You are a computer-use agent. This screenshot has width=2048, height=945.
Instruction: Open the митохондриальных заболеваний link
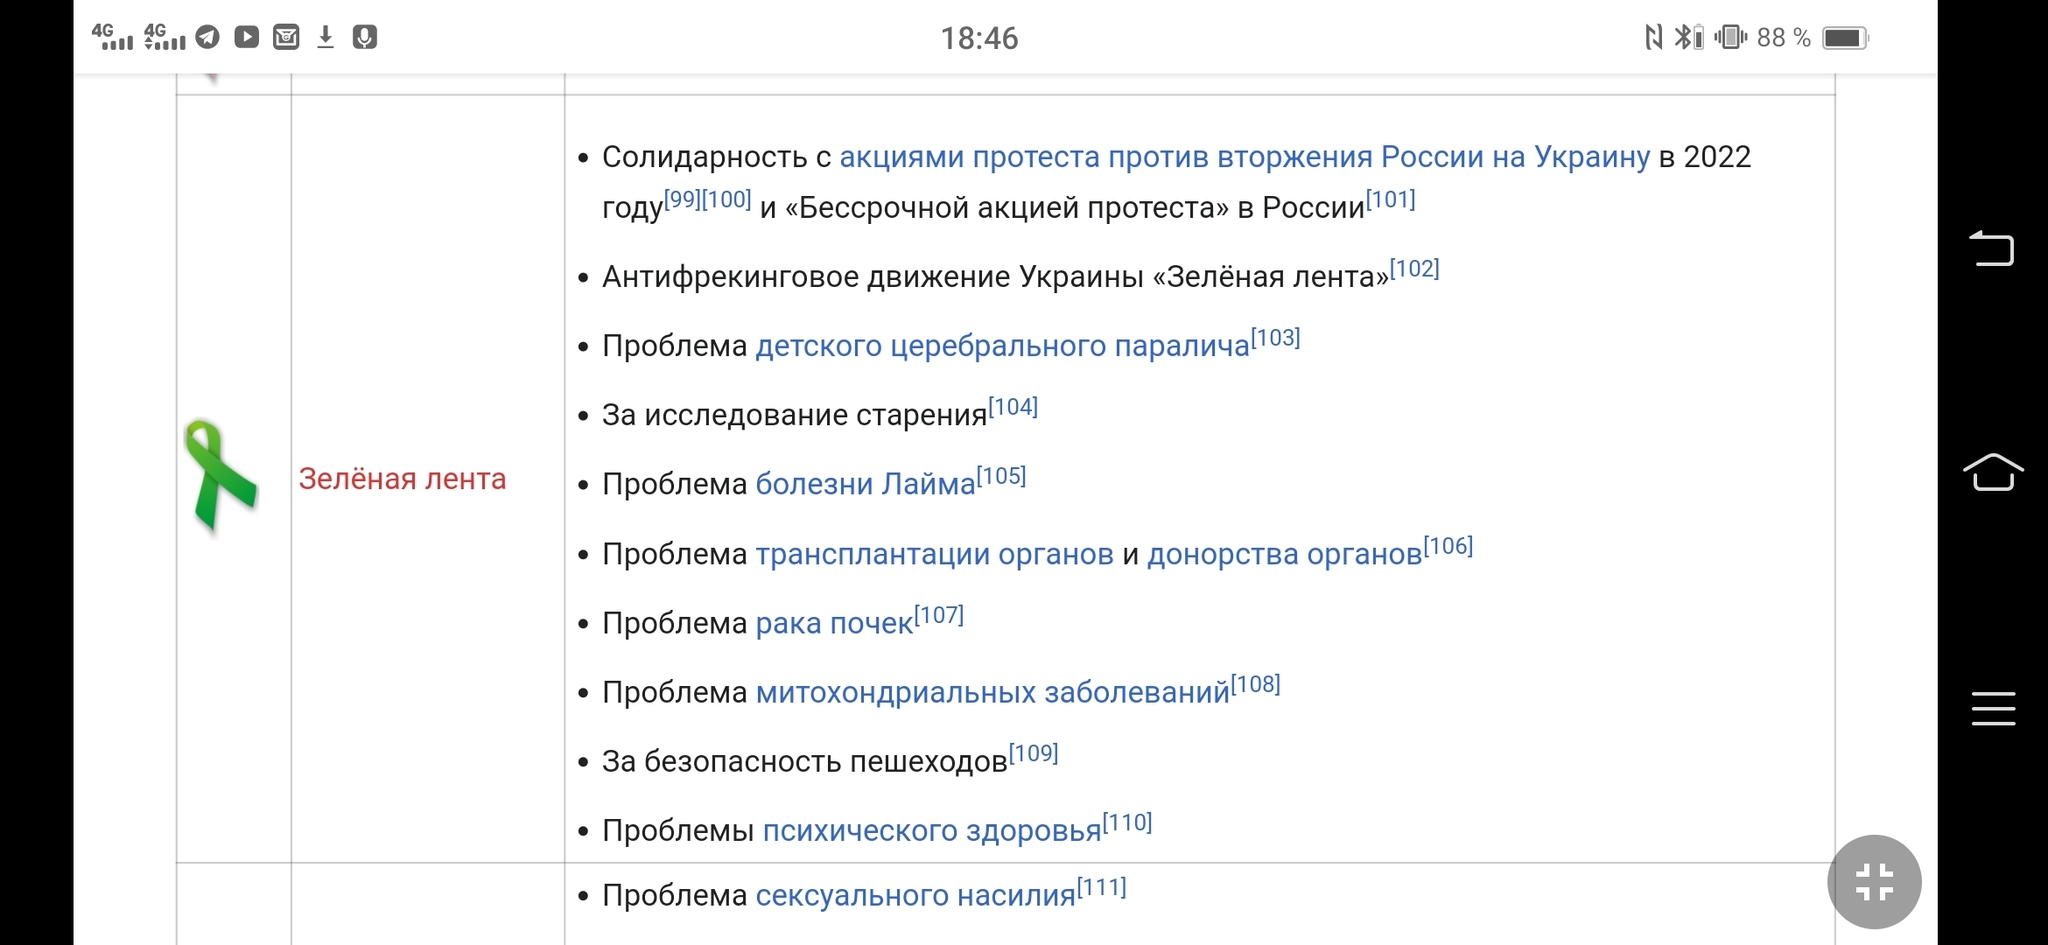(x=992, y=692)
